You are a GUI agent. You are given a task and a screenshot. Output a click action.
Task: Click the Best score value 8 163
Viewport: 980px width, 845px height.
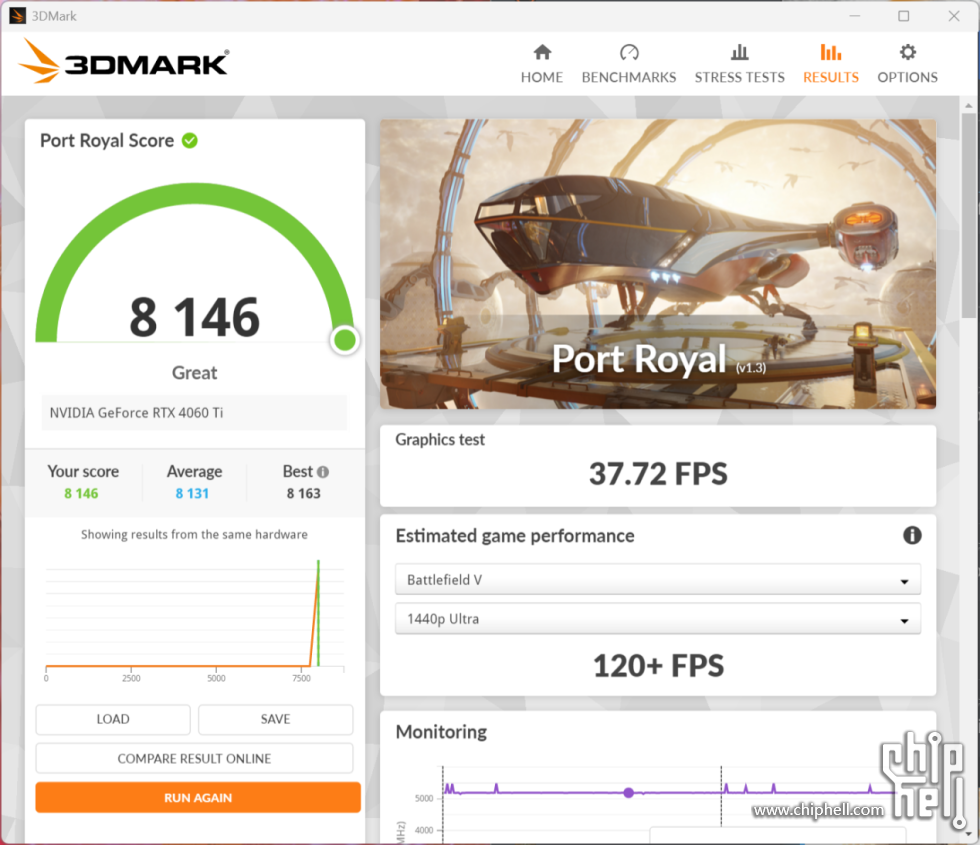point(303,494)
